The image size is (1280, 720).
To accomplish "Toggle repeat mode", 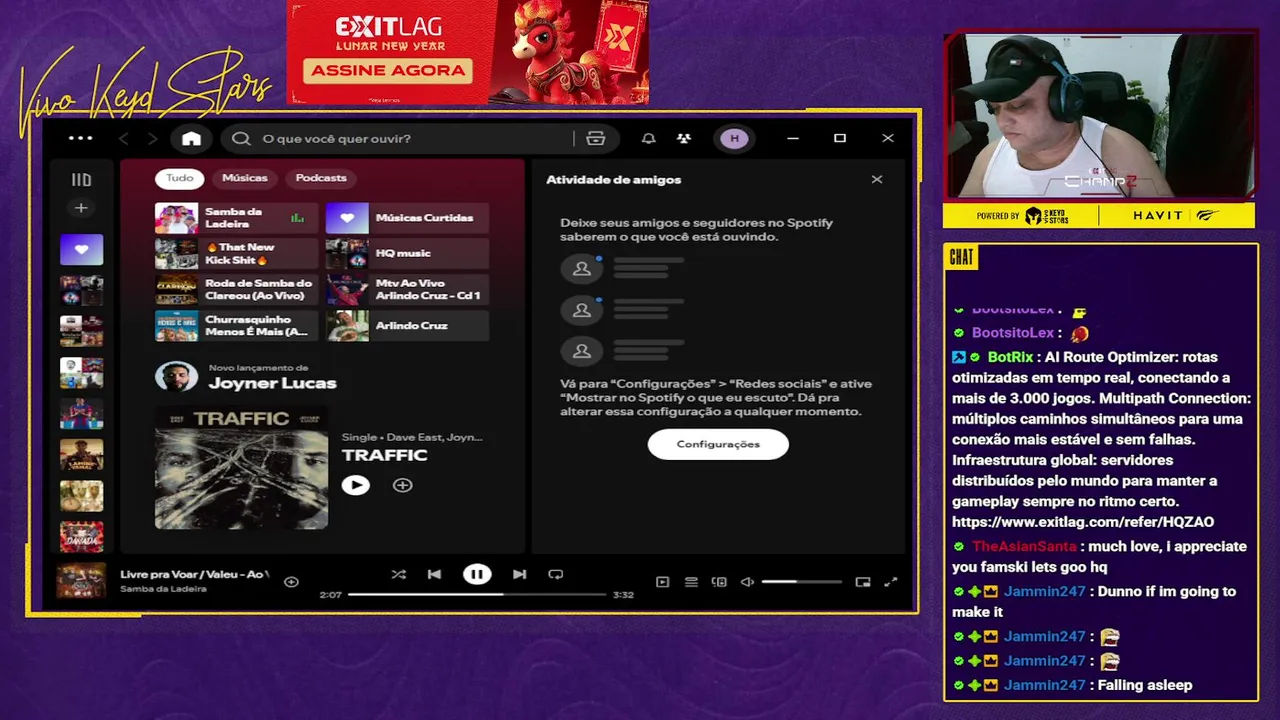I will tap(556, 574).
